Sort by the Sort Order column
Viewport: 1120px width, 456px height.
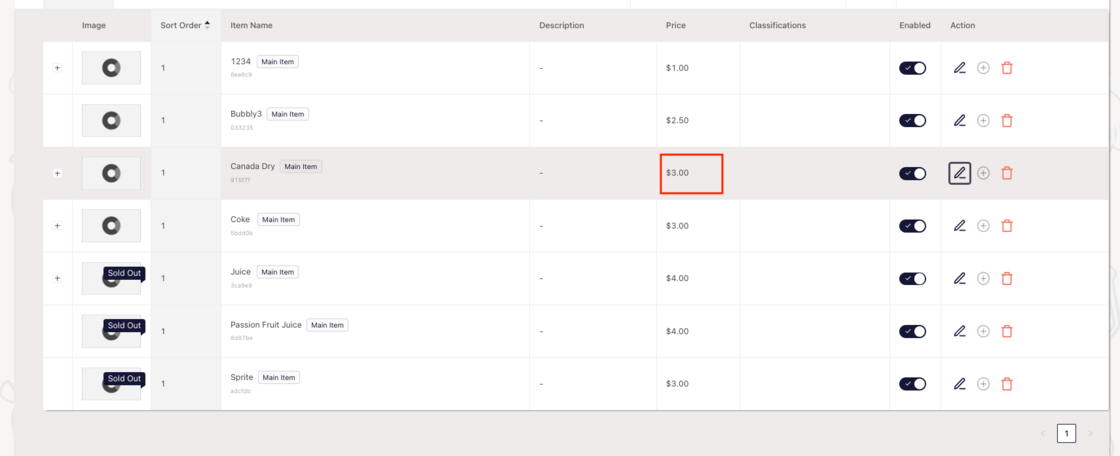[185, 25]
